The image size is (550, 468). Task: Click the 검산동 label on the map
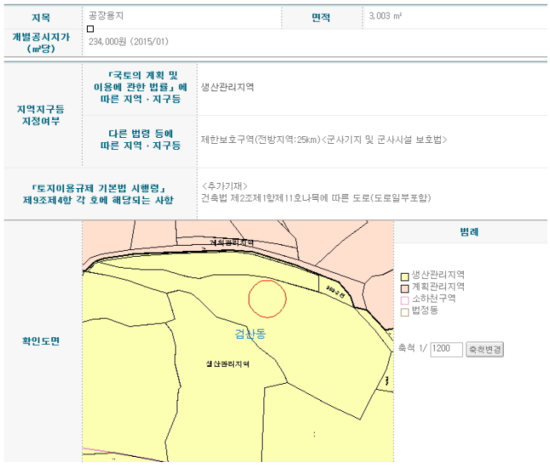pyautogui.click(x=250, y=333)
